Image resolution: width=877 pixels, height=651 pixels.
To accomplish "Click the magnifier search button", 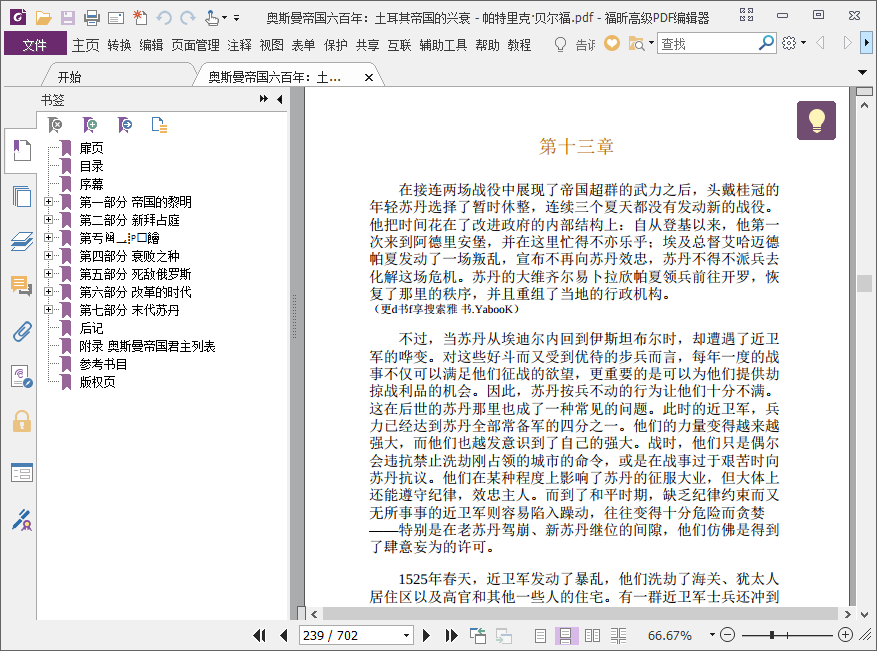I will [x=766, y=43].
